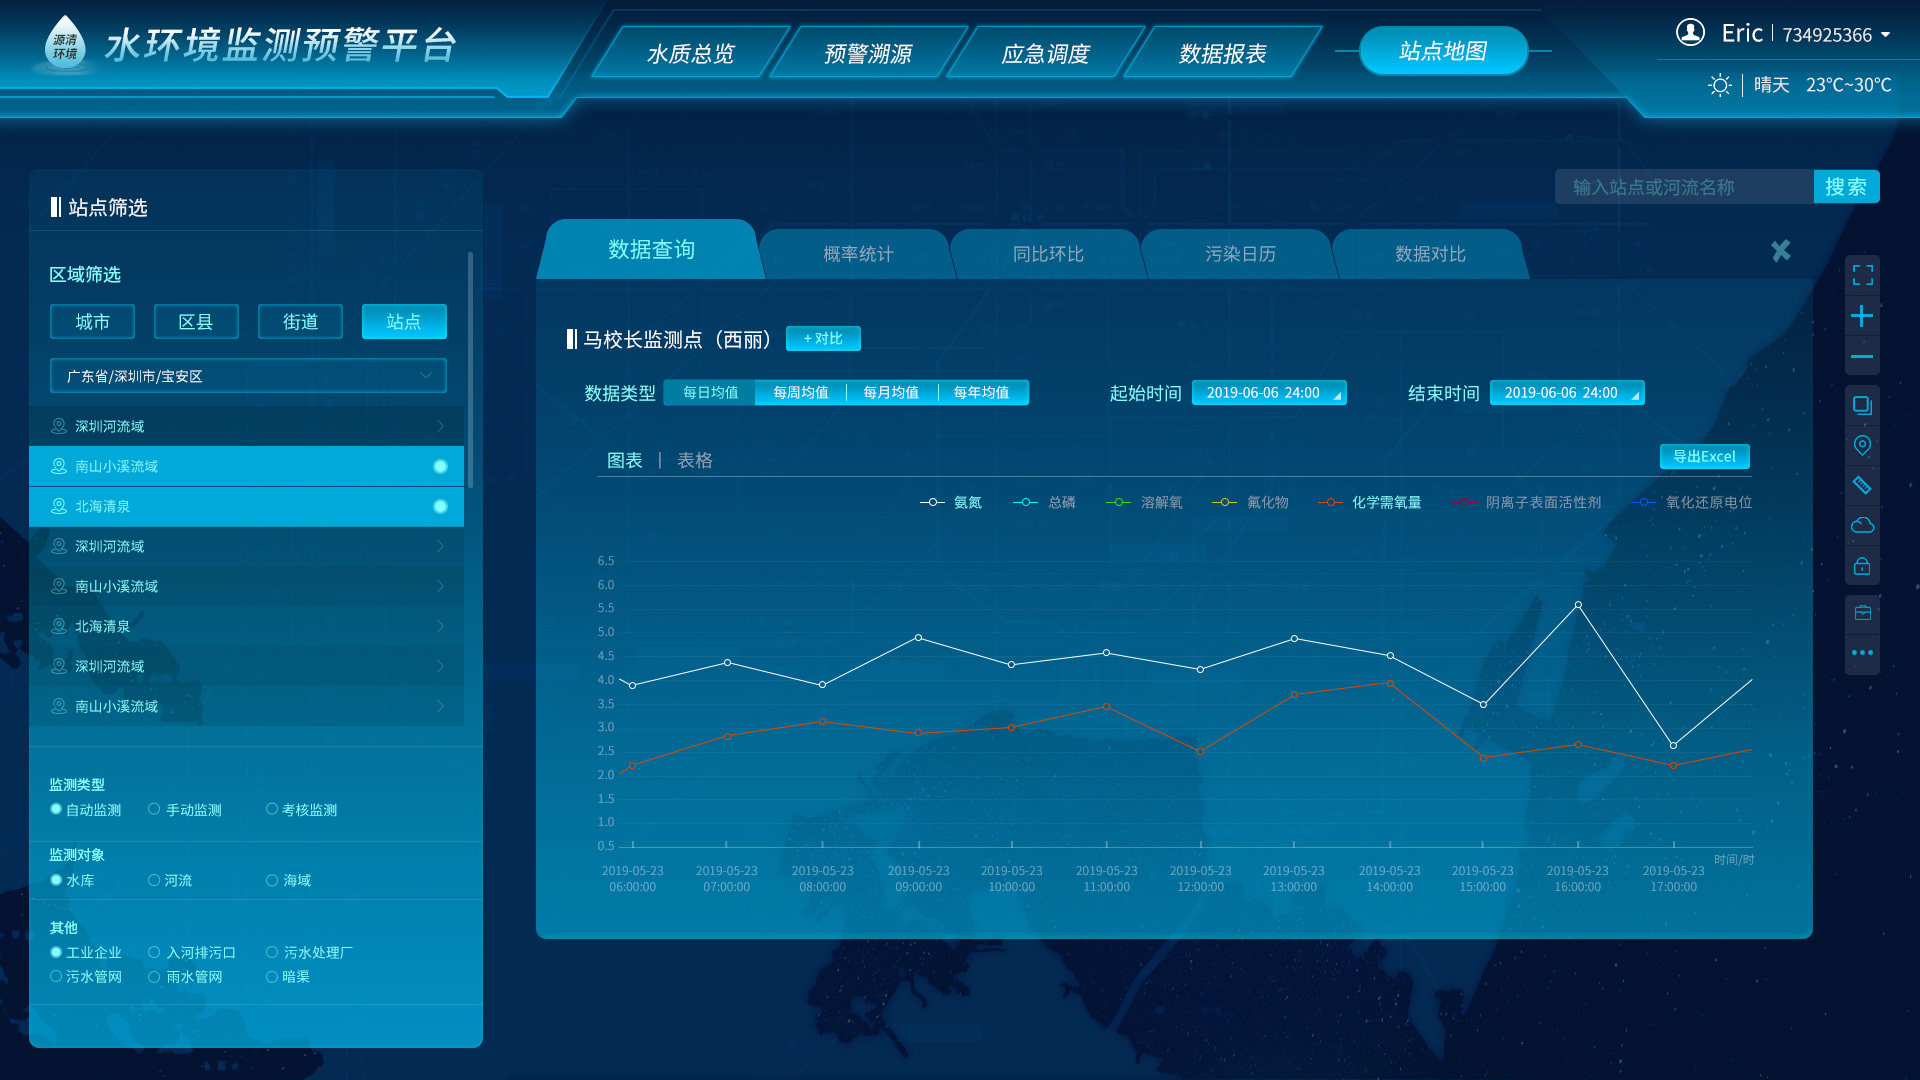Viewport: 1920px width, 1080px height.
Task: Zoom out with the minus icon
Action: [1862, 357]
